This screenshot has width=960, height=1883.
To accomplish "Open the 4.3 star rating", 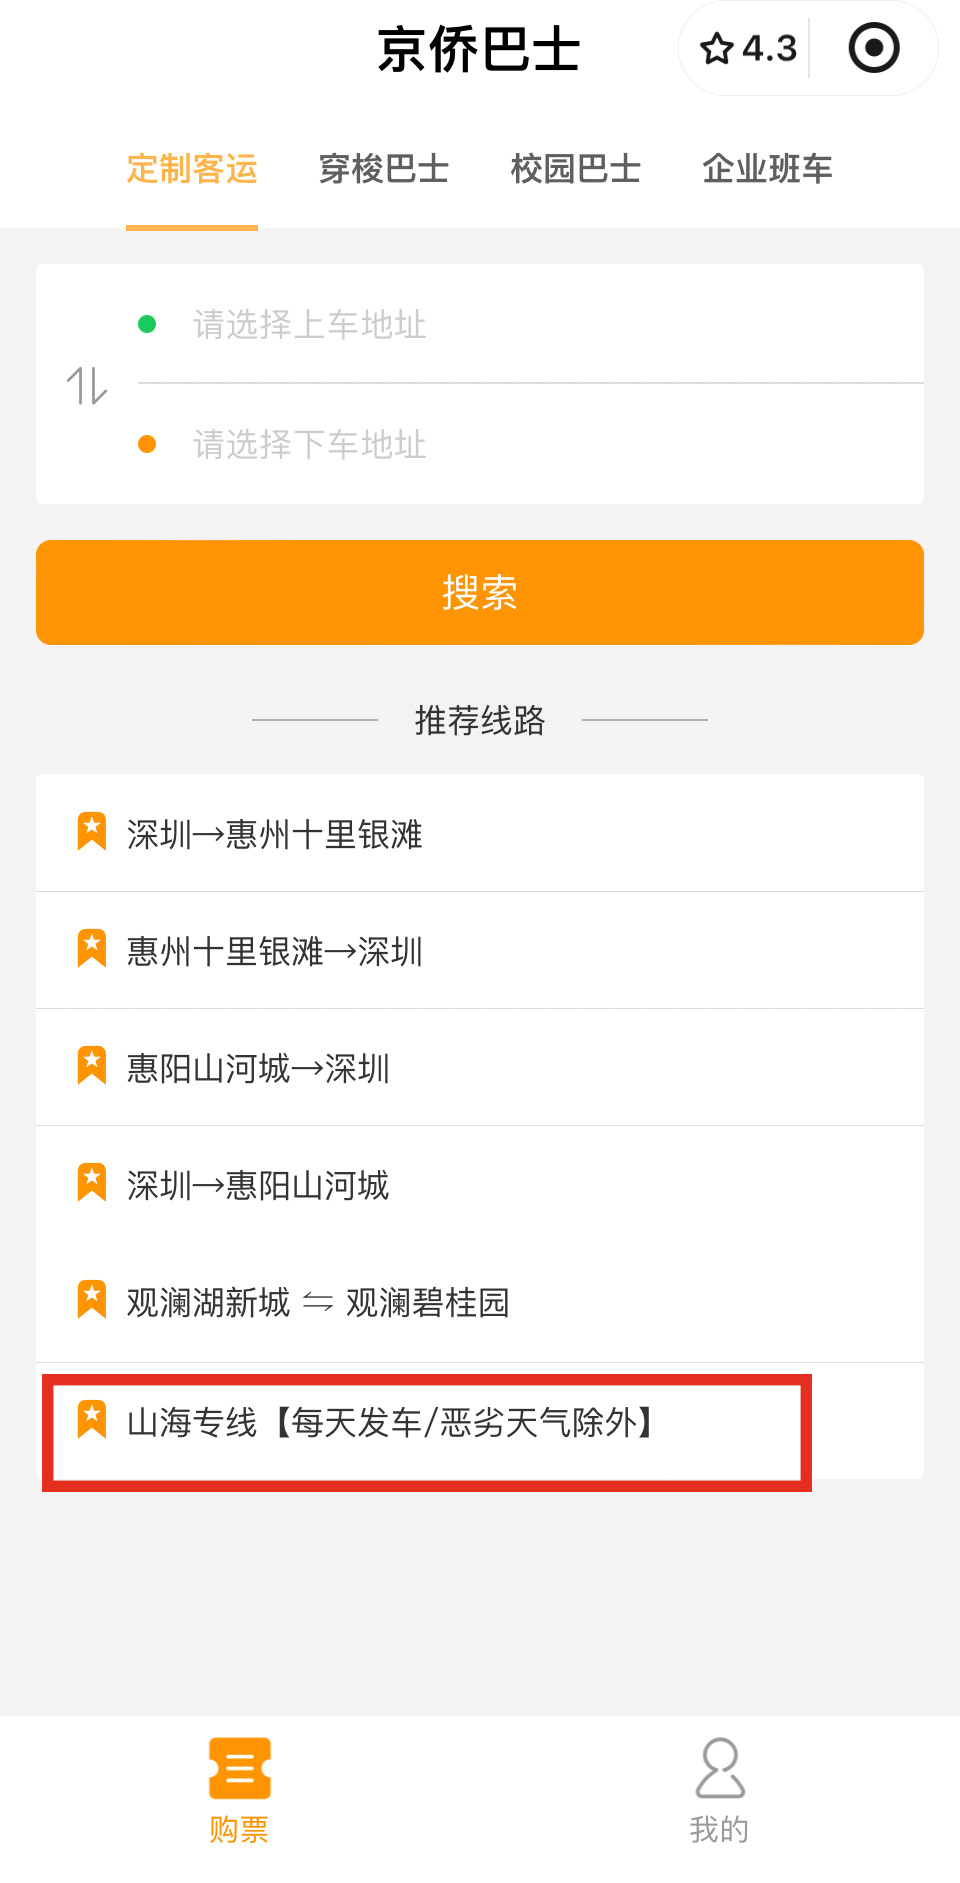I will (748, 48).
